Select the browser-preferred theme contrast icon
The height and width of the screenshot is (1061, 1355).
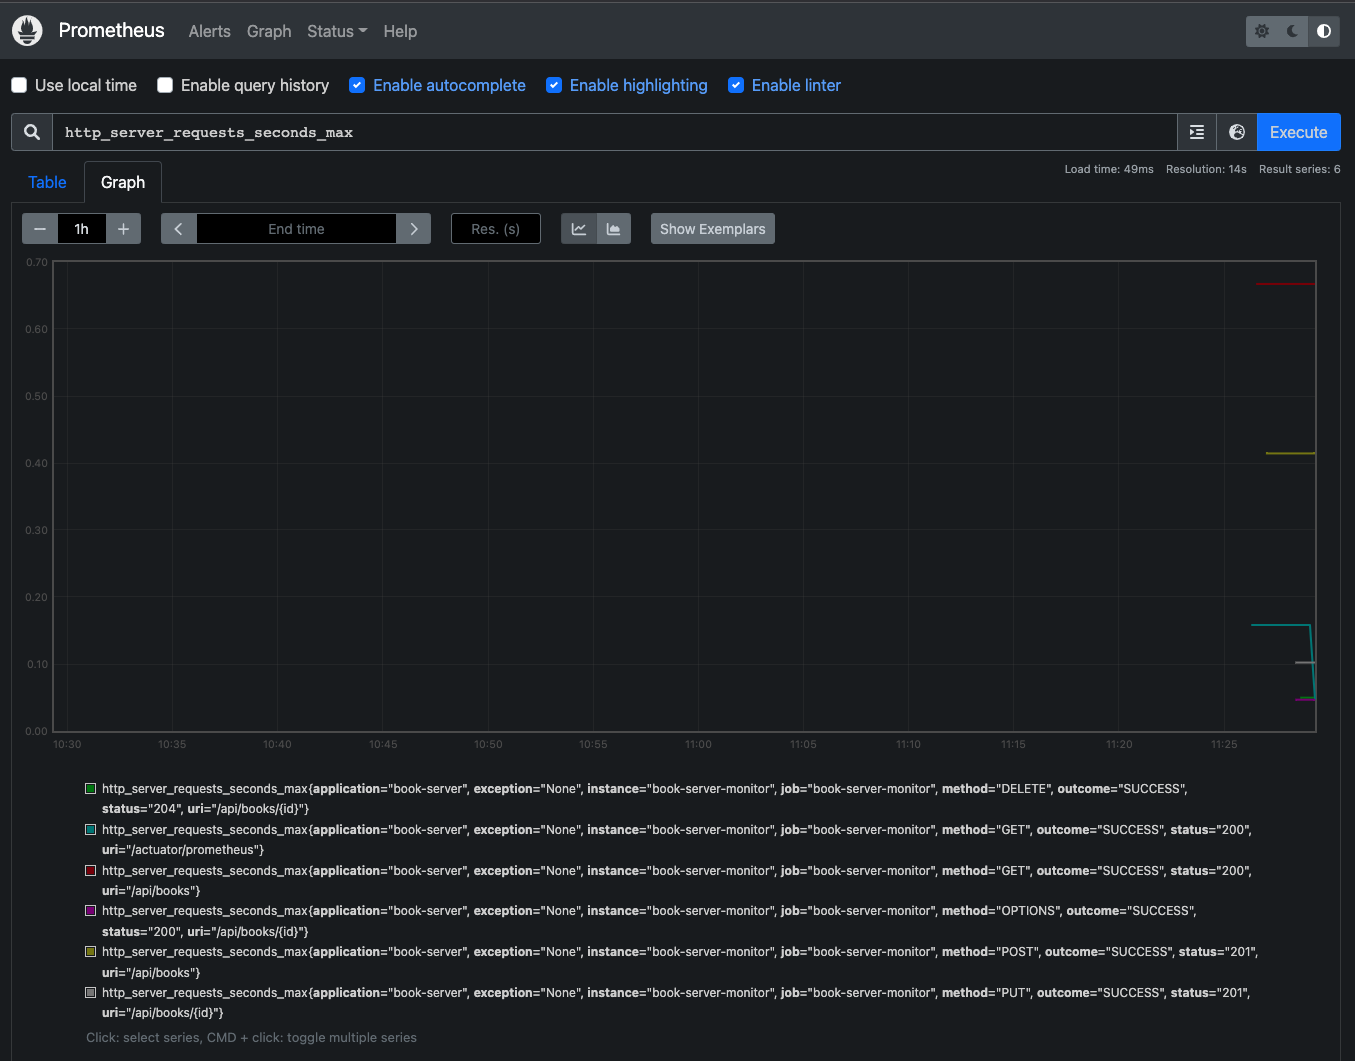(x=1324, y=31)
